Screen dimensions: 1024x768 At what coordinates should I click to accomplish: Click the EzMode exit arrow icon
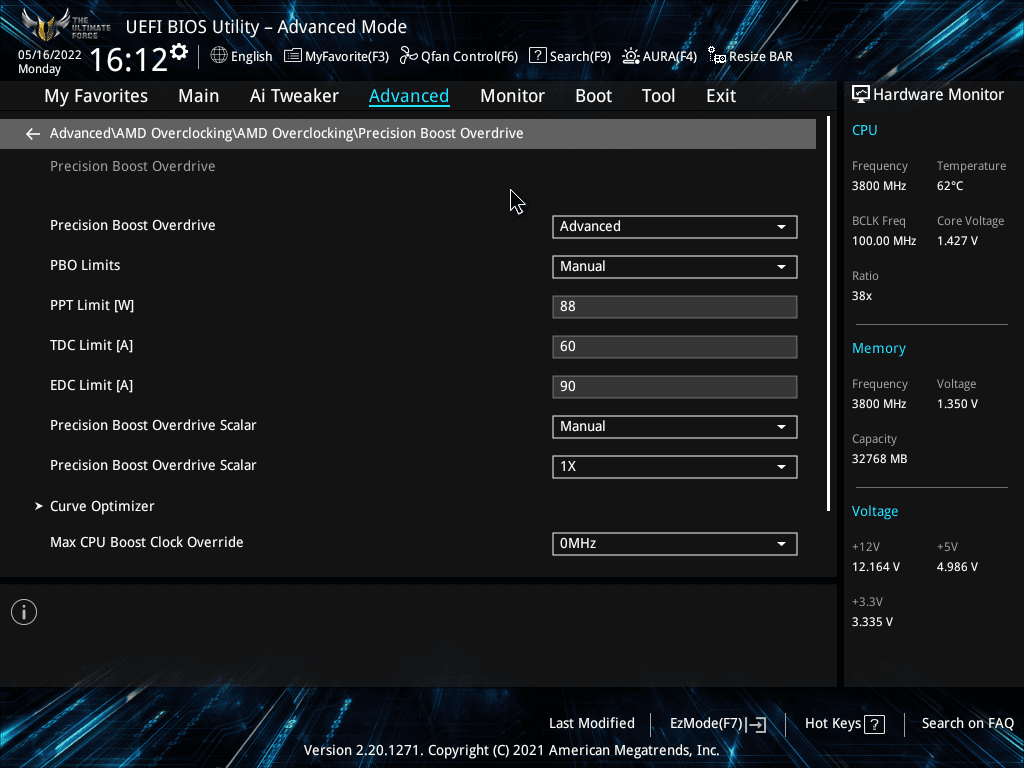756,724
